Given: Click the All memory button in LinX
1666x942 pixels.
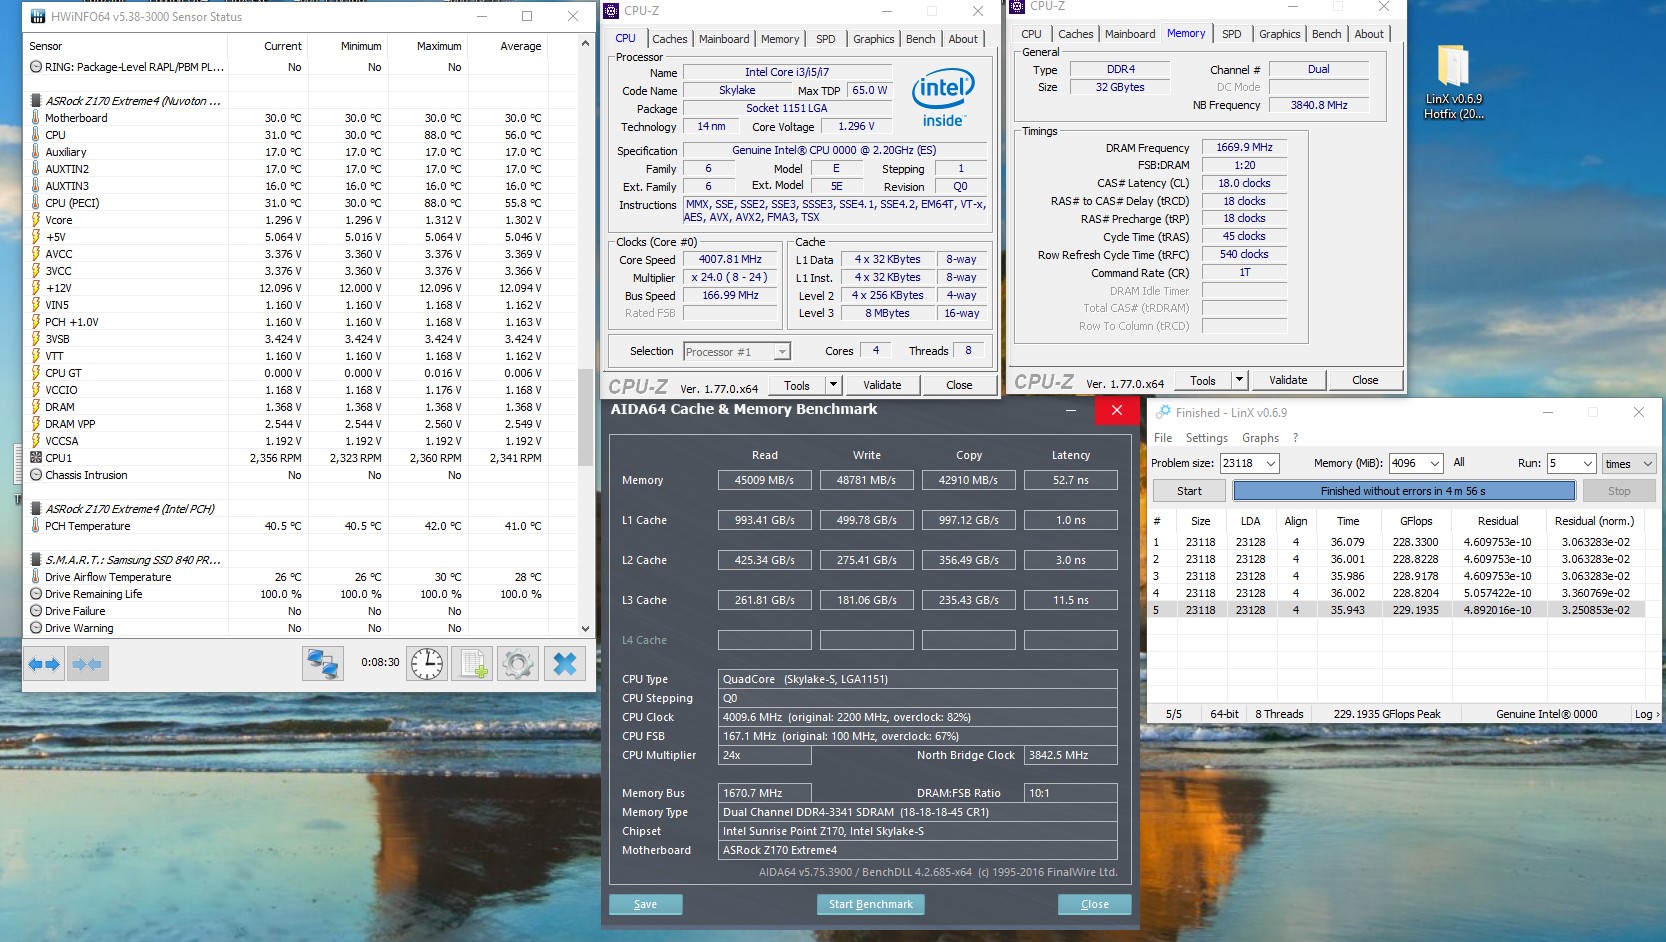Looking at the screenshot, I should pyautogui.click(x=1459, y=463).
